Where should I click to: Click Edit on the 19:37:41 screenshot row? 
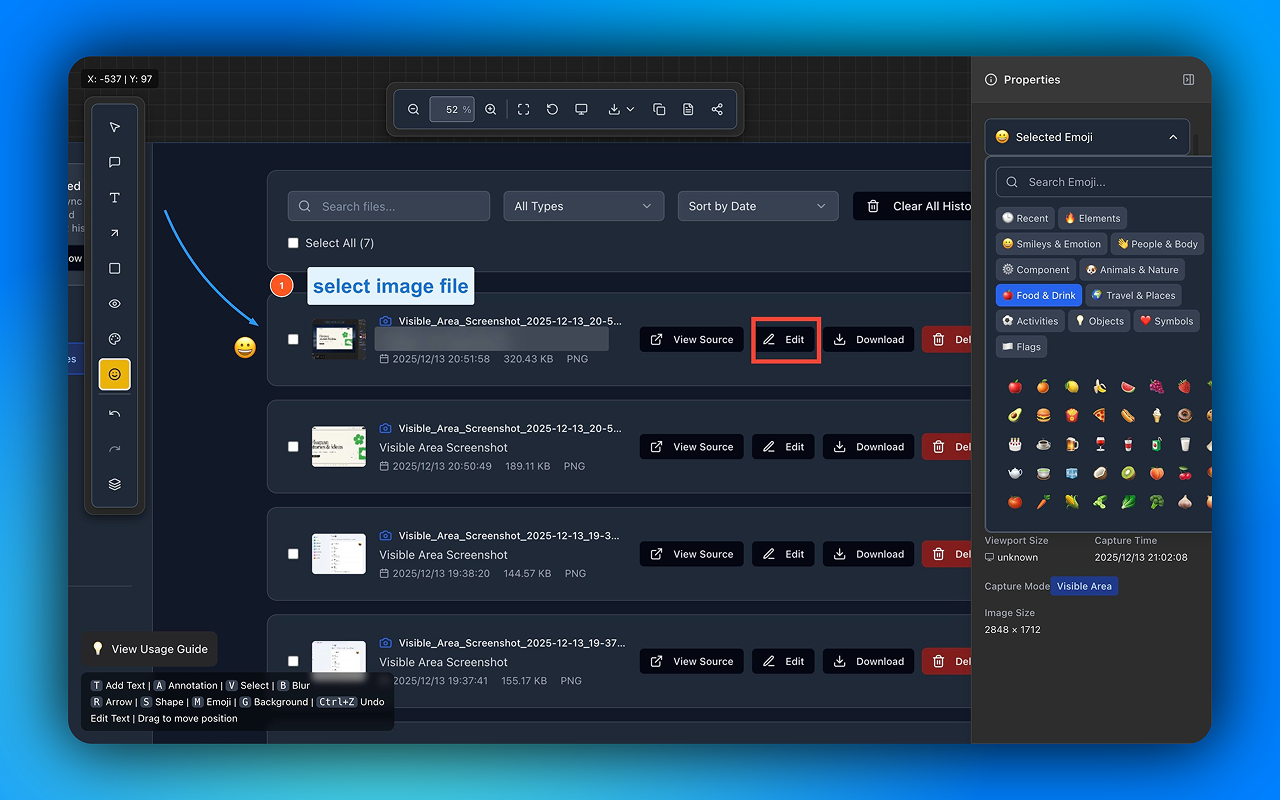point(784,661)
